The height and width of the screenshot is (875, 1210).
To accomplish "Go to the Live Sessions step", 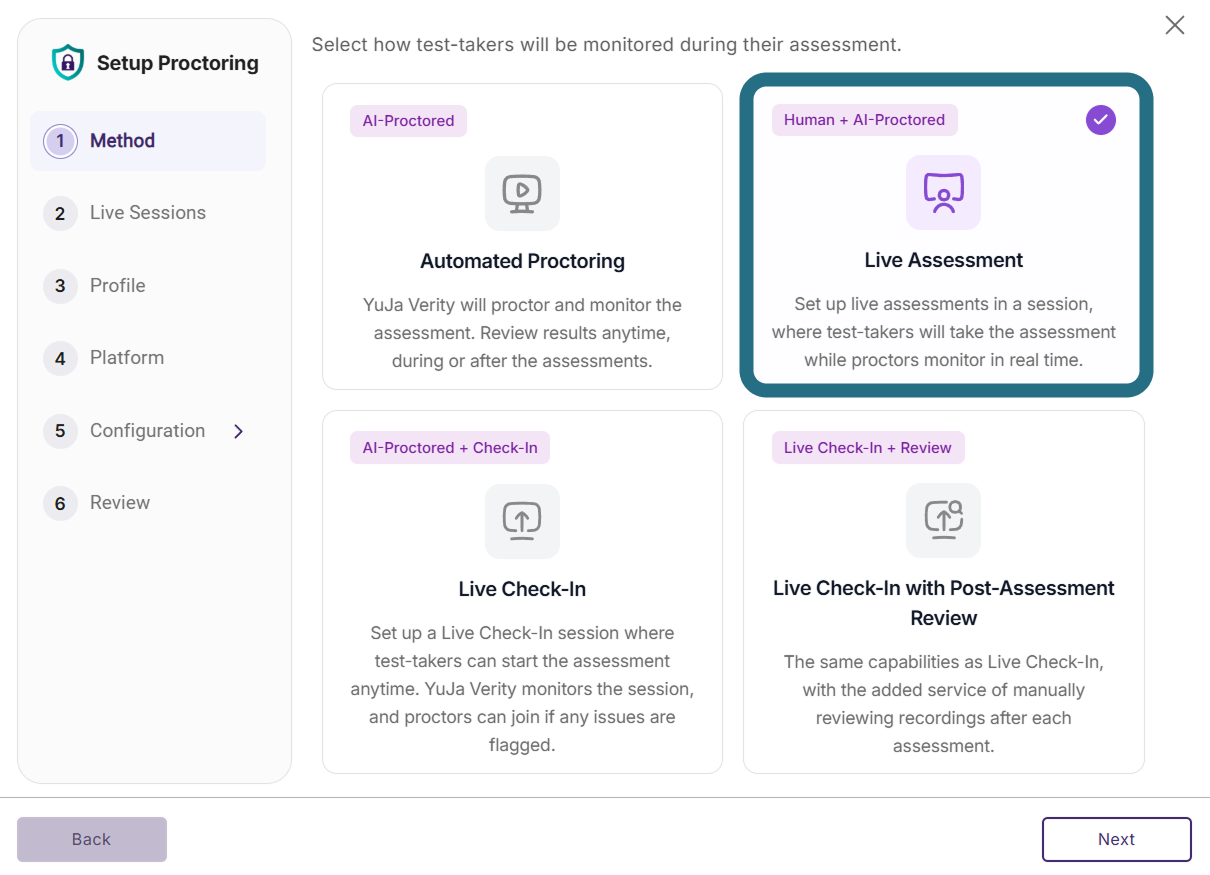I will 148,213.
